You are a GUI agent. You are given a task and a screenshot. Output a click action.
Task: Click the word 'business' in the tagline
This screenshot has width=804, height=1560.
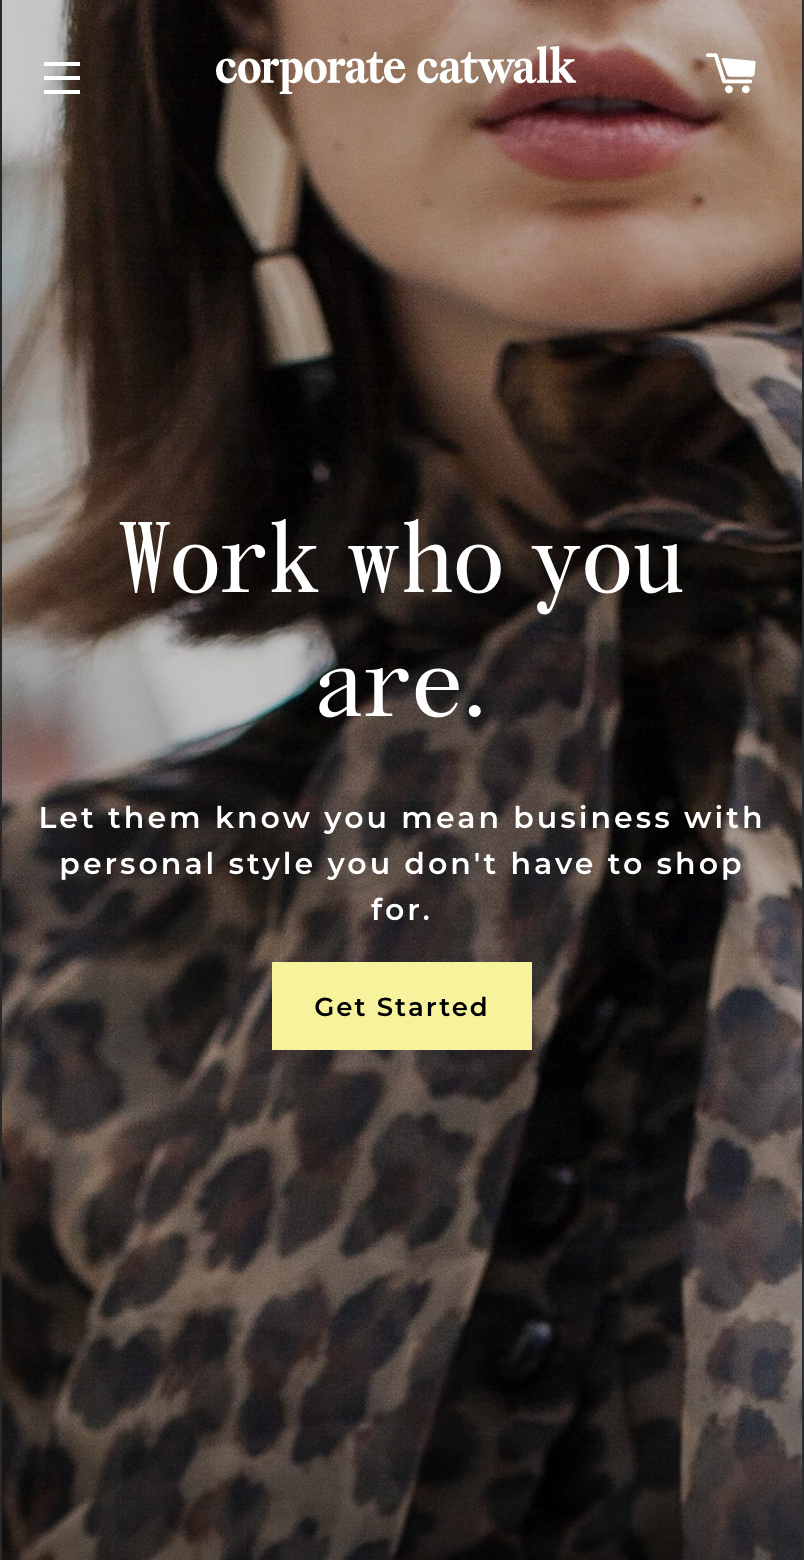[x=593, y=817]
